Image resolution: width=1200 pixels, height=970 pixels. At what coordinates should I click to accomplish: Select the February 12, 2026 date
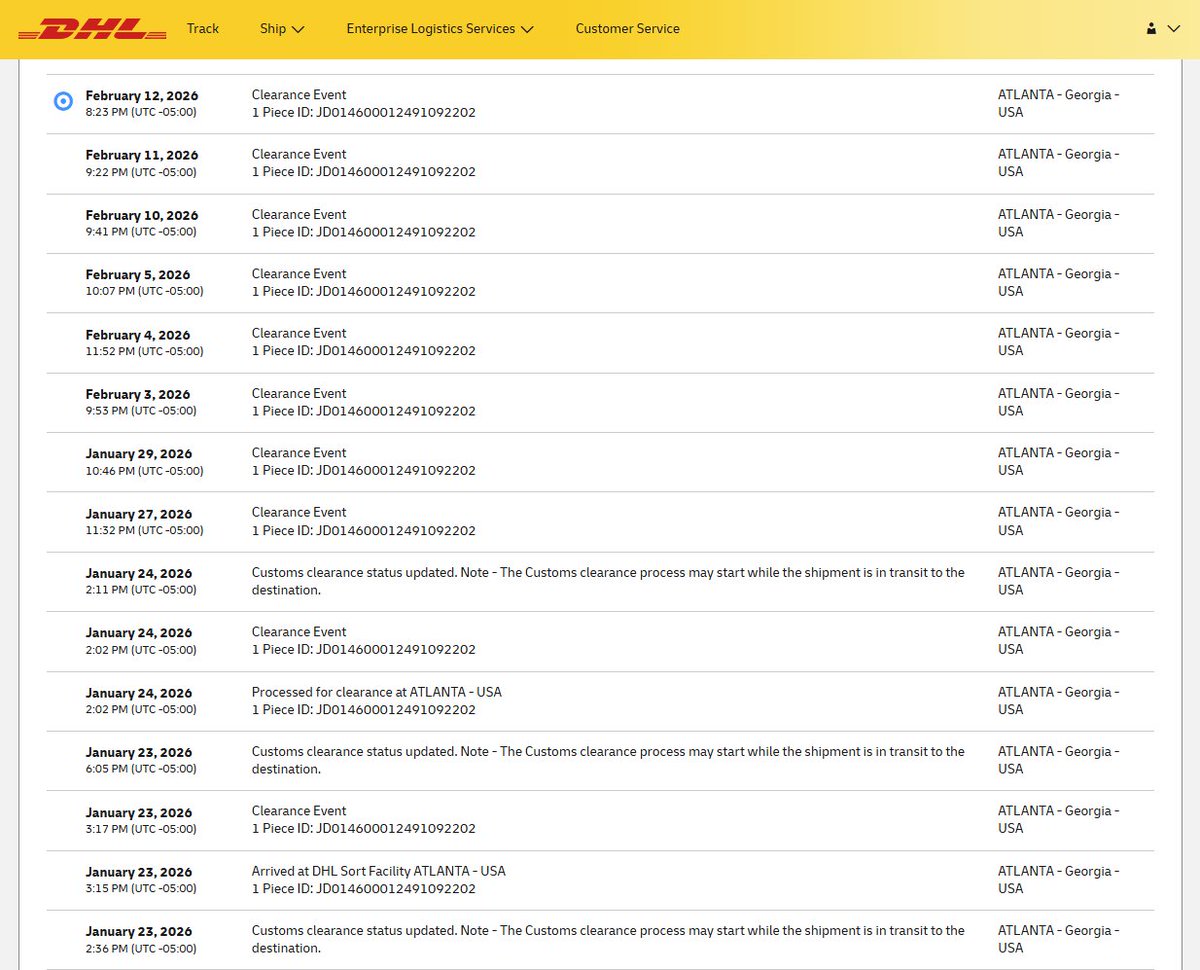click(x=142, y=96)
